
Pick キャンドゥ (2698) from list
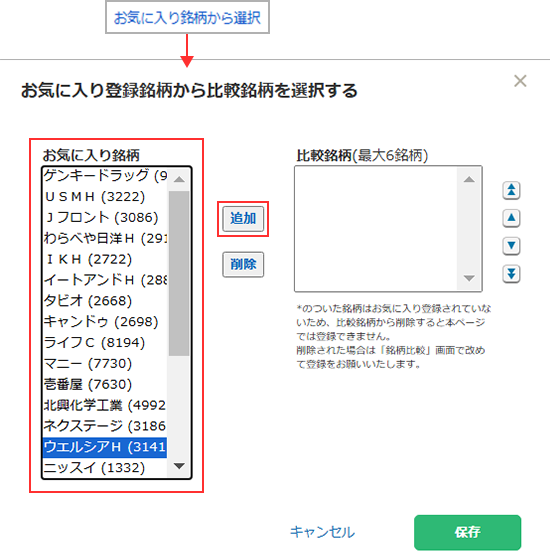pos(105,321)
